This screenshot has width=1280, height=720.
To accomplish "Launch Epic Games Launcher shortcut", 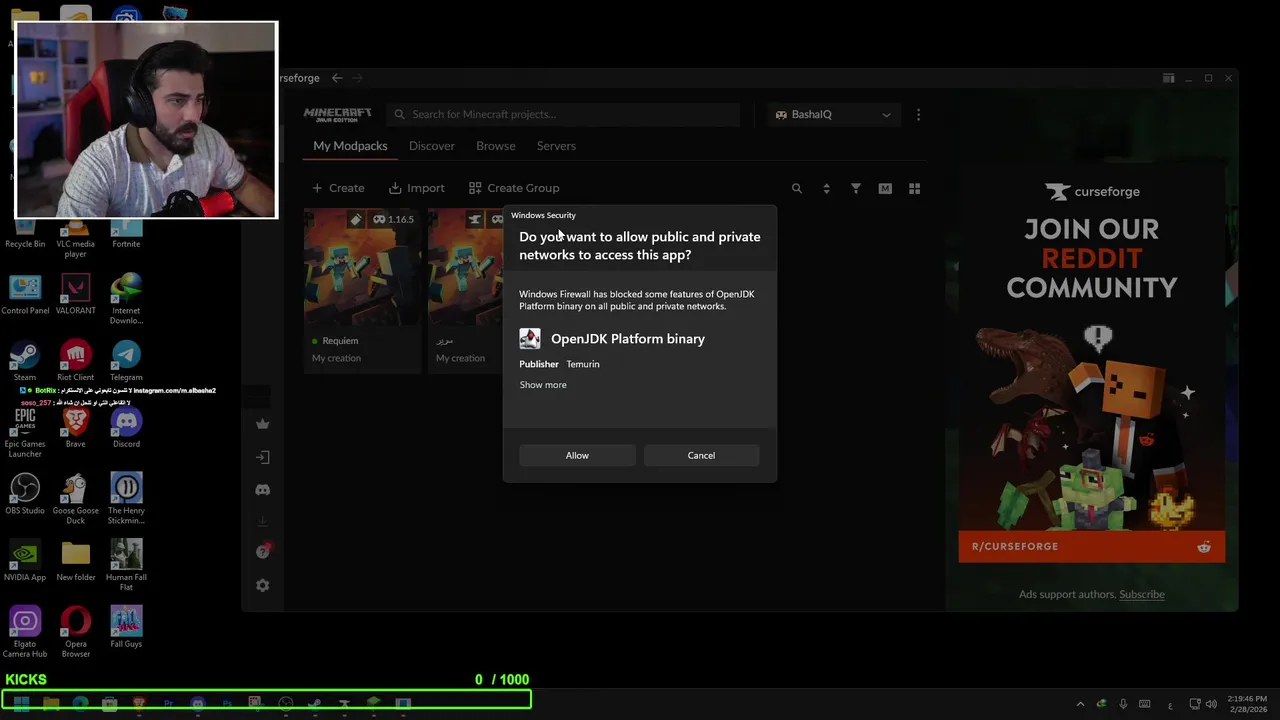I will [25, 432].
